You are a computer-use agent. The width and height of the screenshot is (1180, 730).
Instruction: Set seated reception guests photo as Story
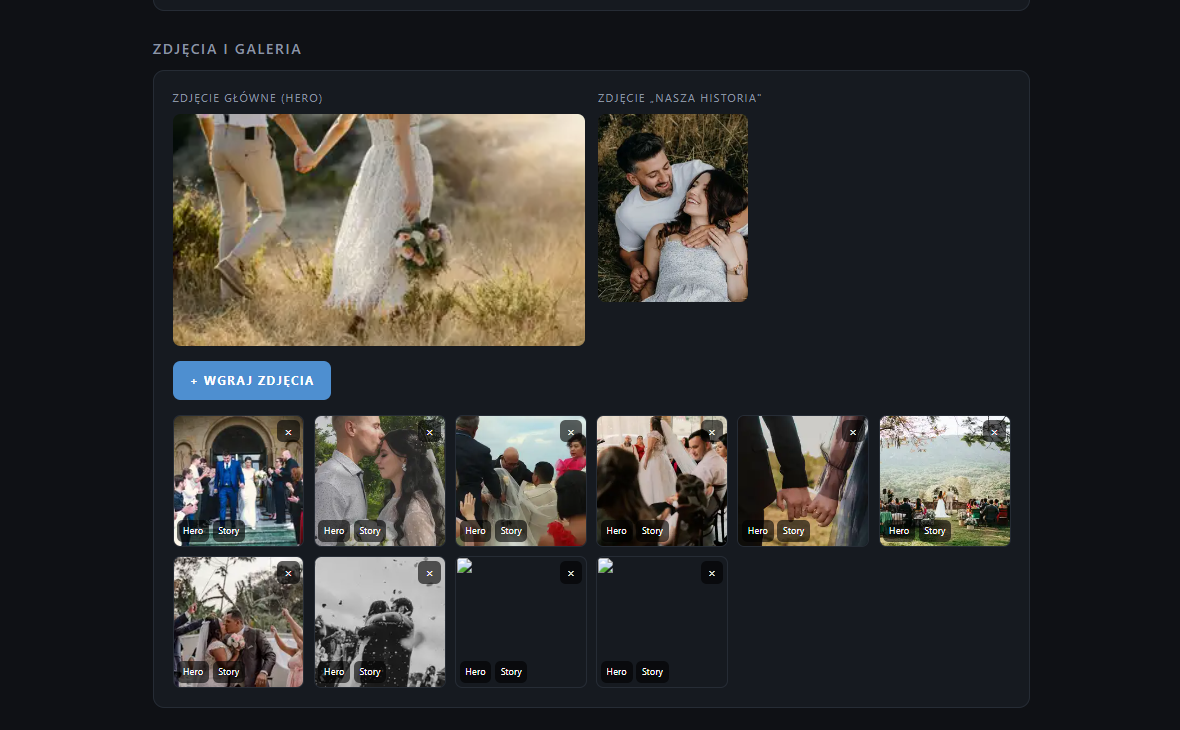point(652,531)
